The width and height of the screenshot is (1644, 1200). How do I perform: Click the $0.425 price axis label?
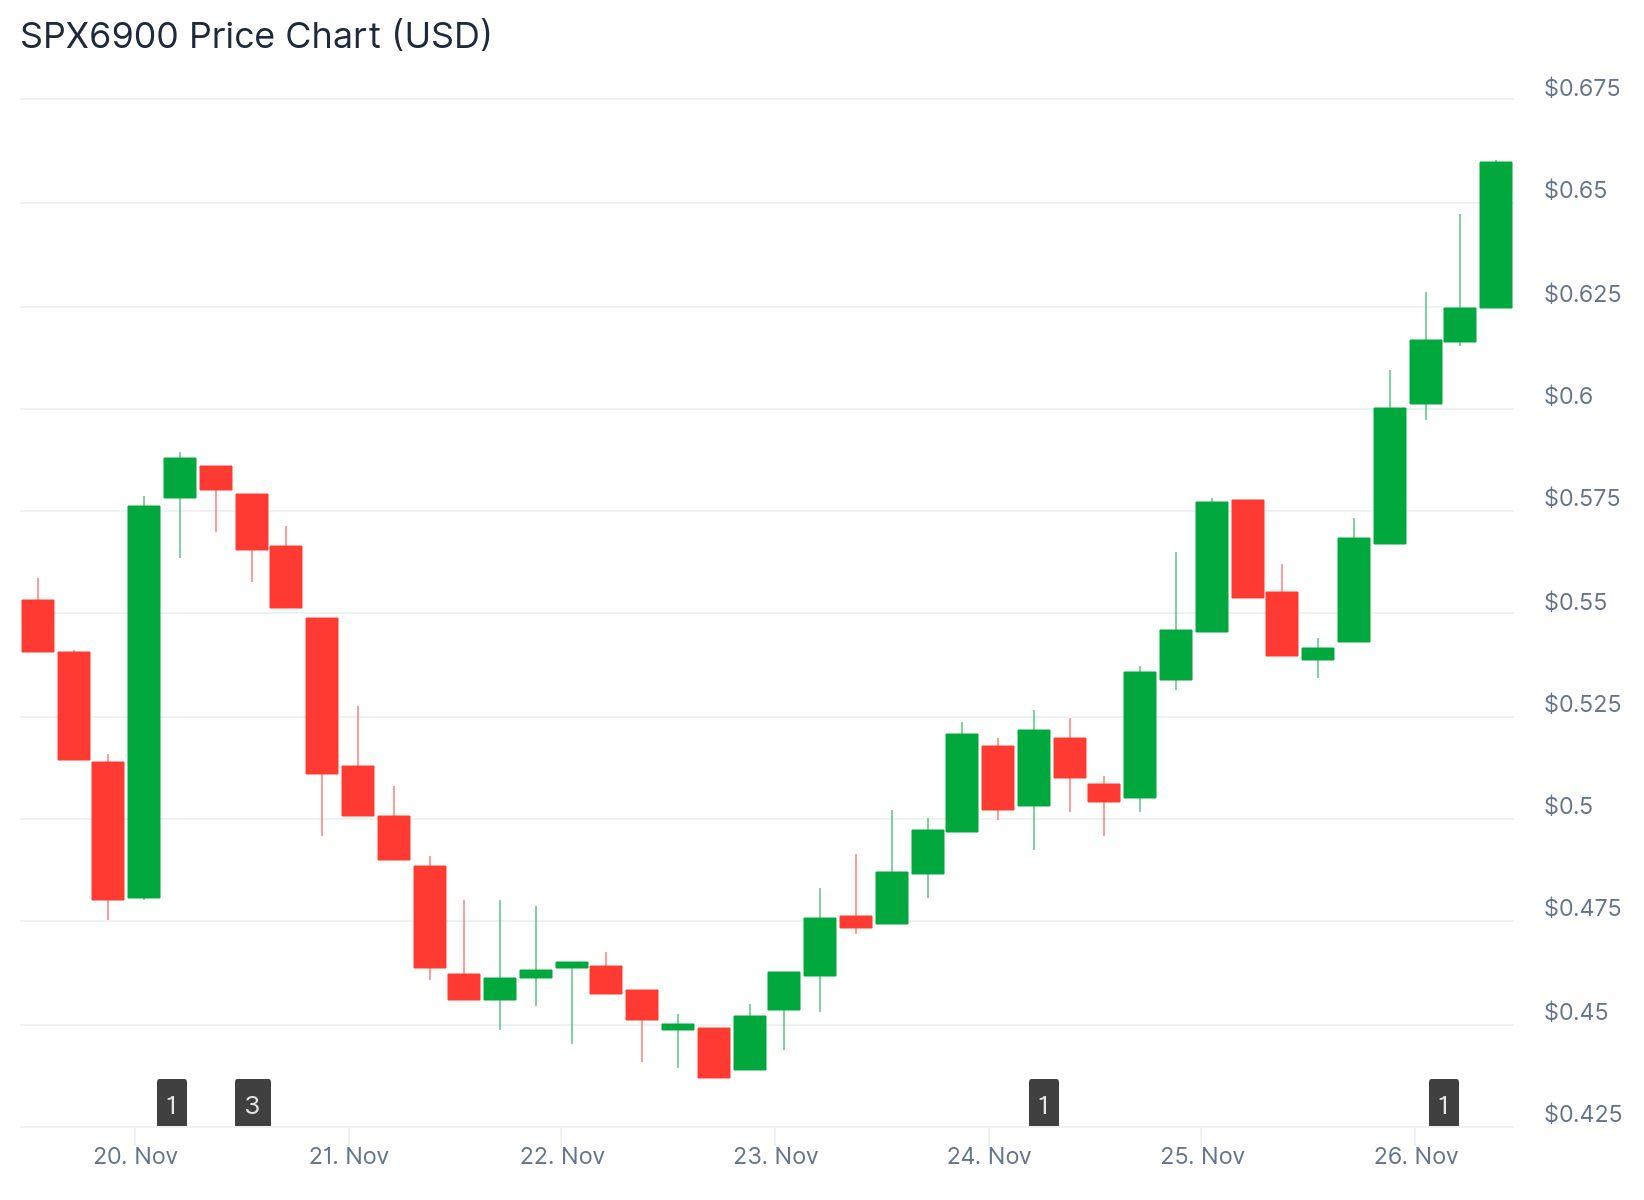tap(1582, 1114)
